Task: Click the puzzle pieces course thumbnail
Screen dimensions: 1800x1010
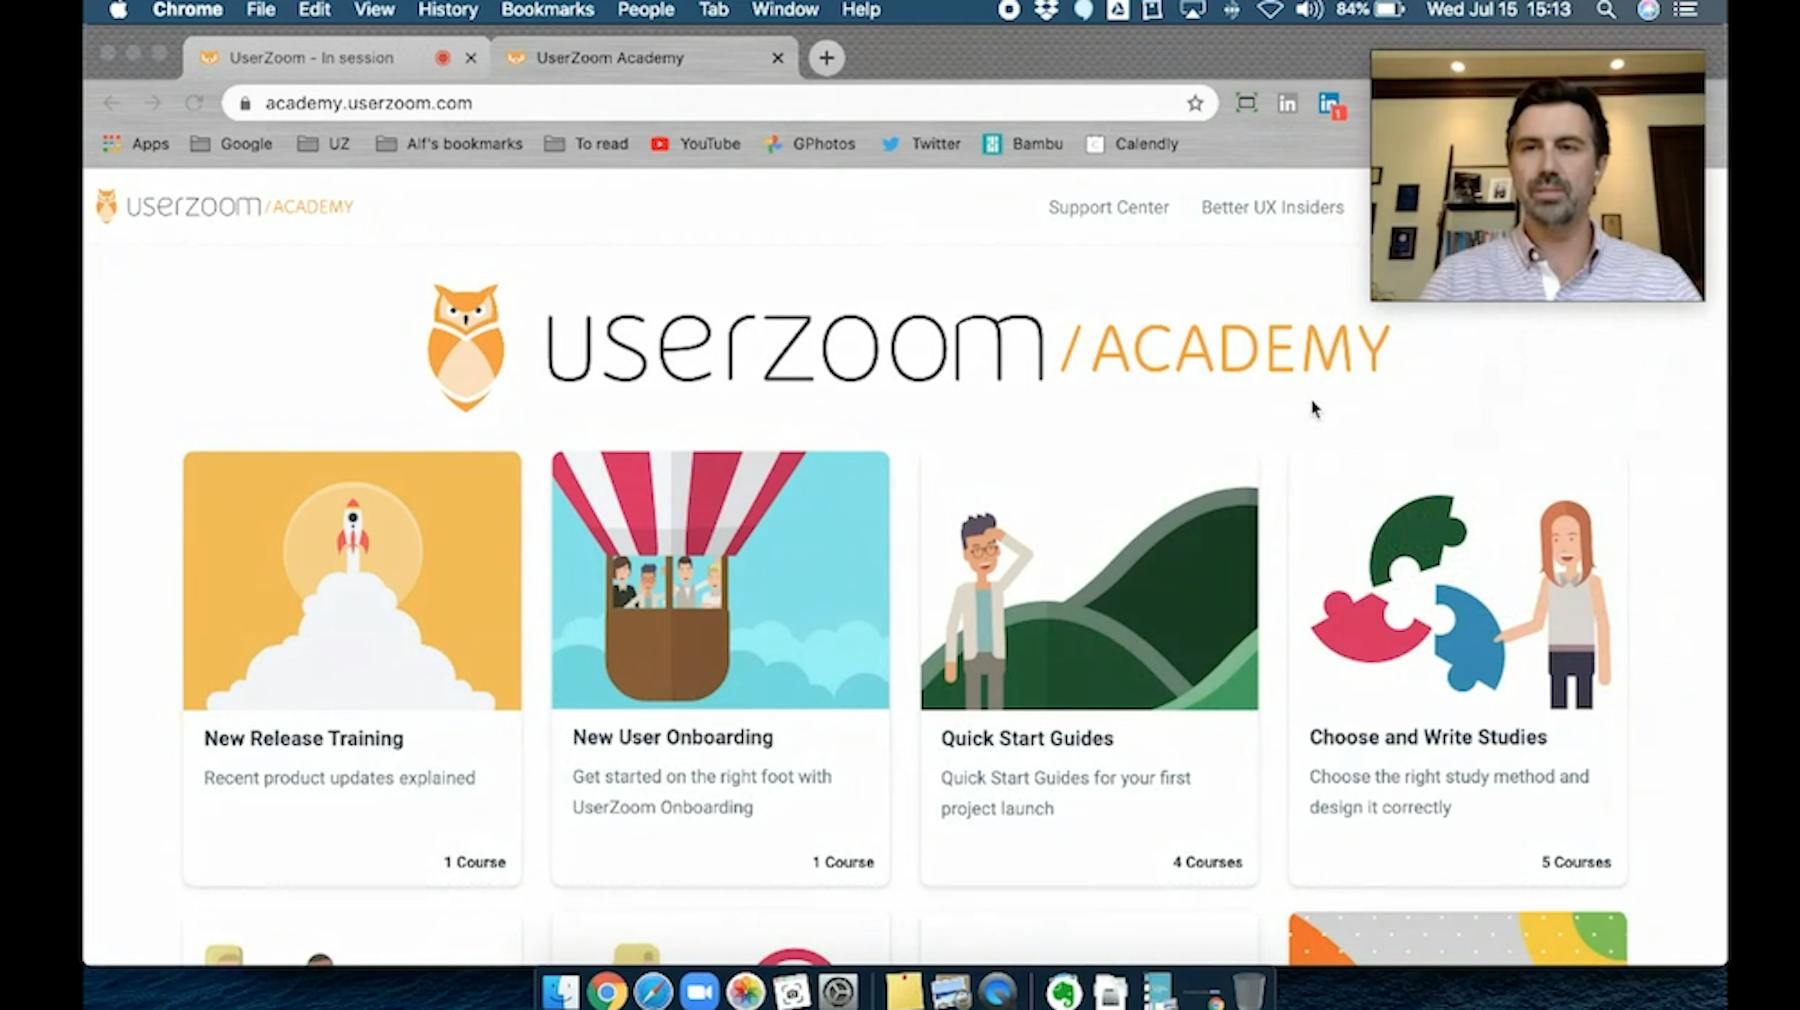Action: point(1458,581)
